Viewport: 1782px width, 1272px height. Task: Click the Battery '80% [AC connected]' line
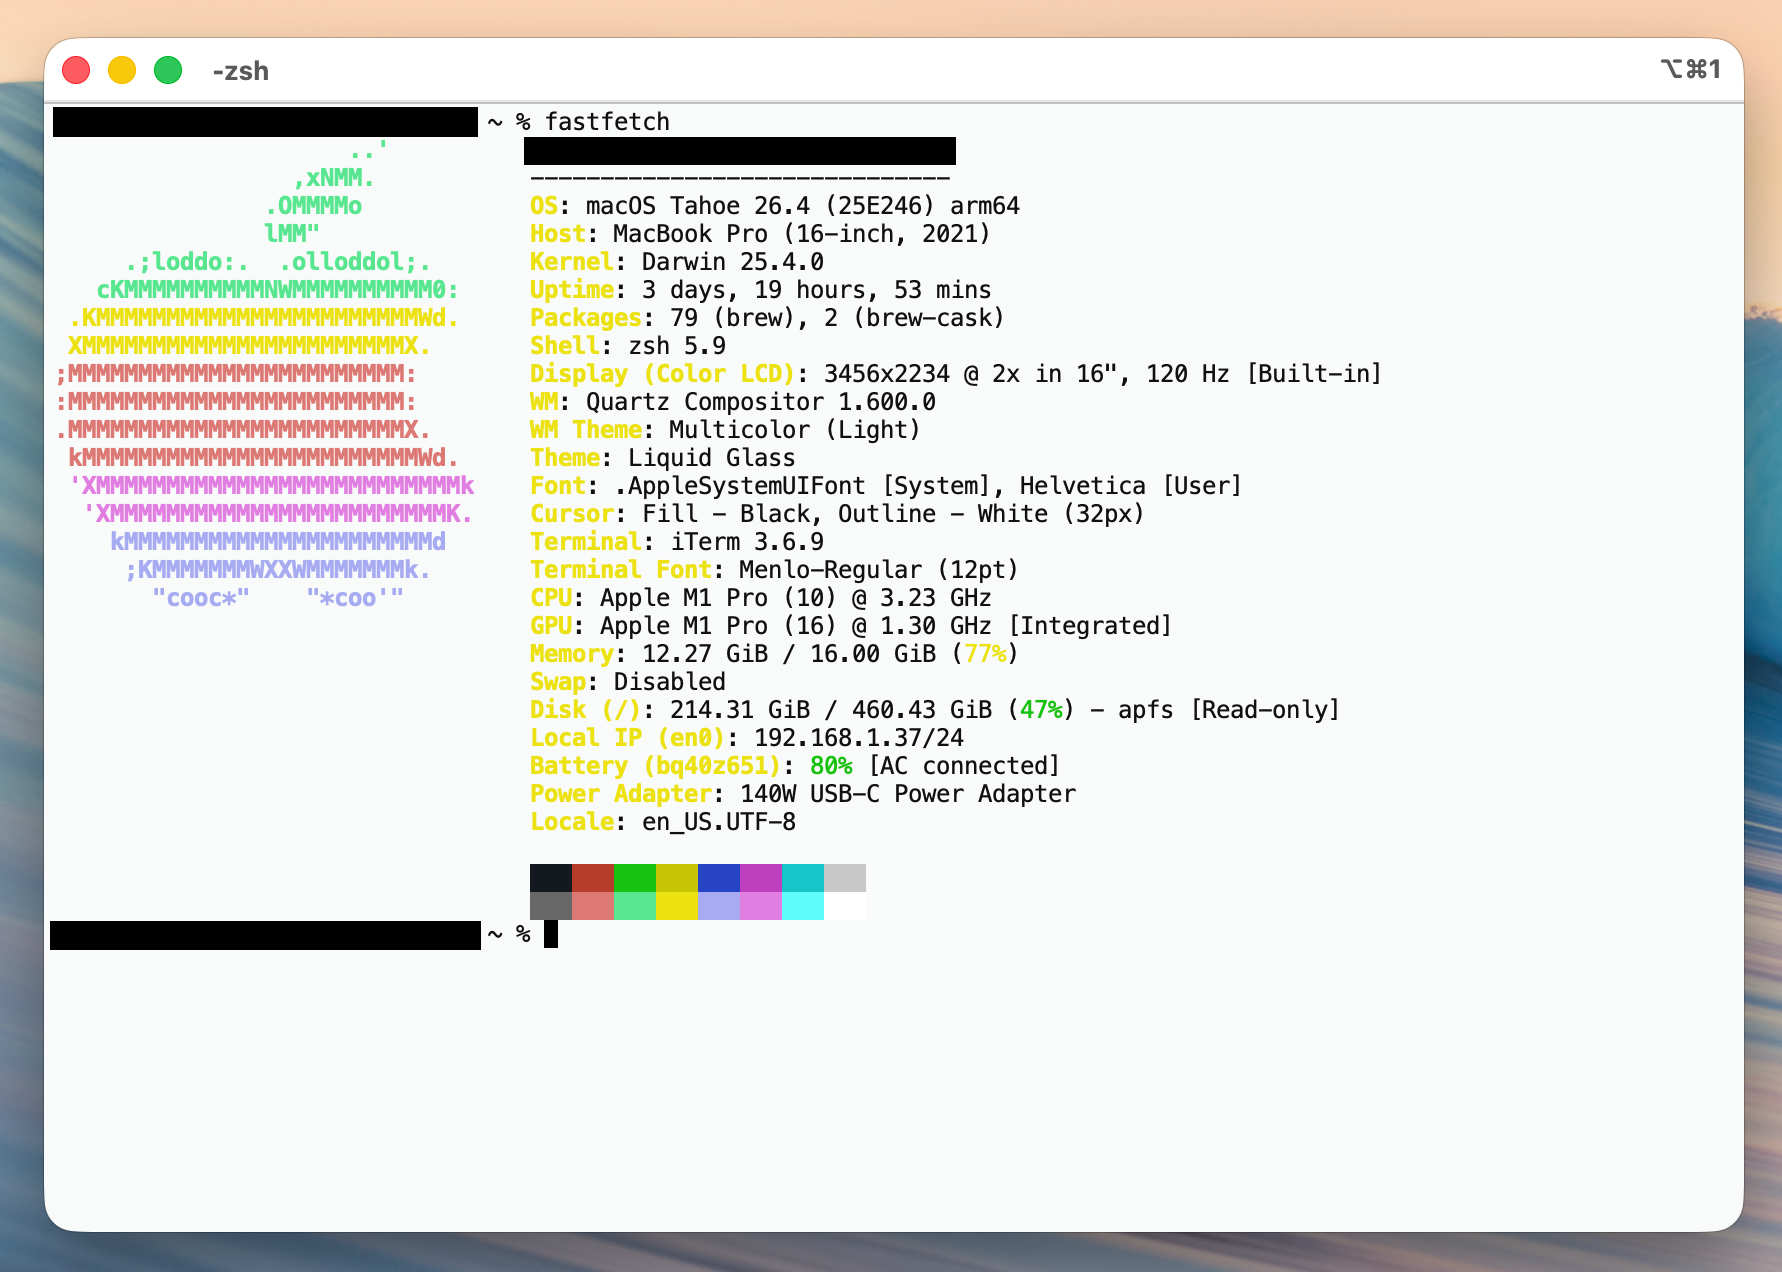[795, 766]
